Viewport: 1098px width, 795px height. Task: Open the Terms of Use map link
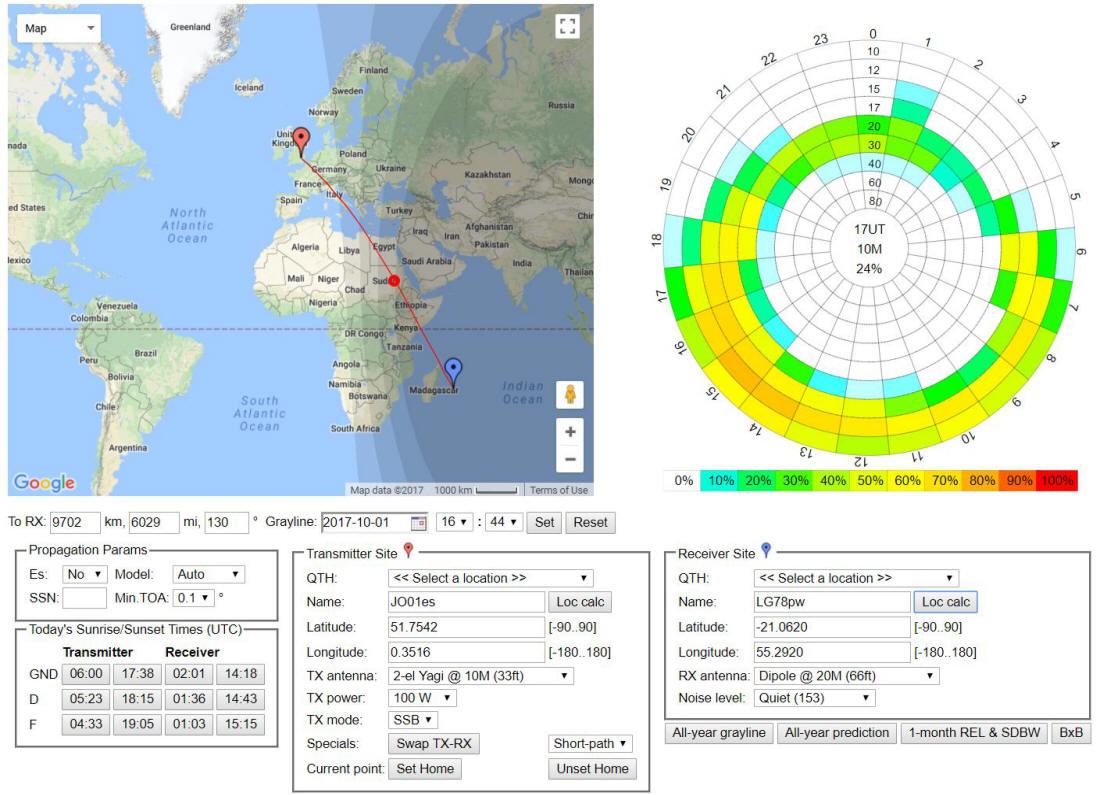click(x=558, y=490)
